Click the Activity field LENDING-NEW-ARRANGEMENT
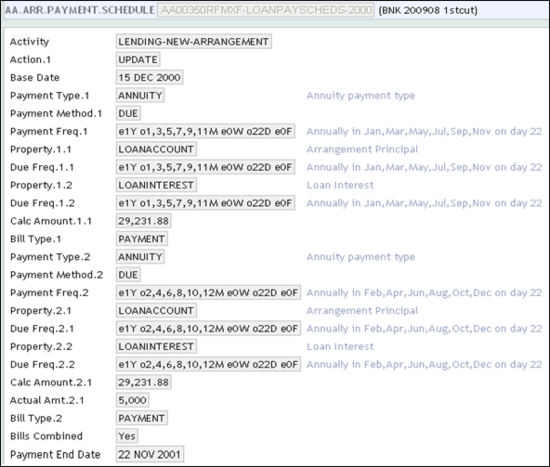Image resolution: width=550 pixels, height=467 pixels. (x=194, y=41)
